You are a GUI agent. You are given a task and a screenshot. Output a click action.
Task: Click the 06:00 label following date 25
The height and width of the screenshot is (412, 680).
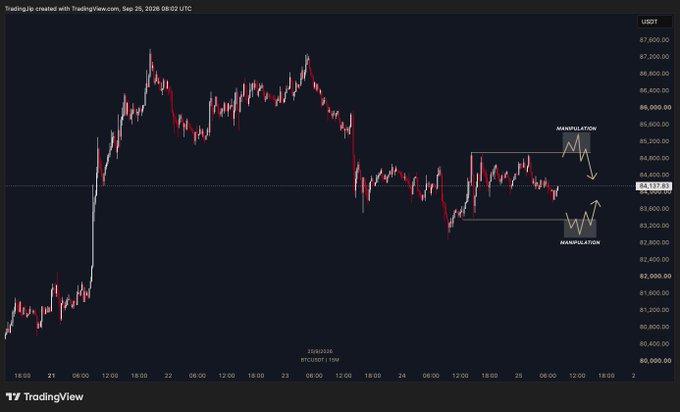[x=548, y=376]
